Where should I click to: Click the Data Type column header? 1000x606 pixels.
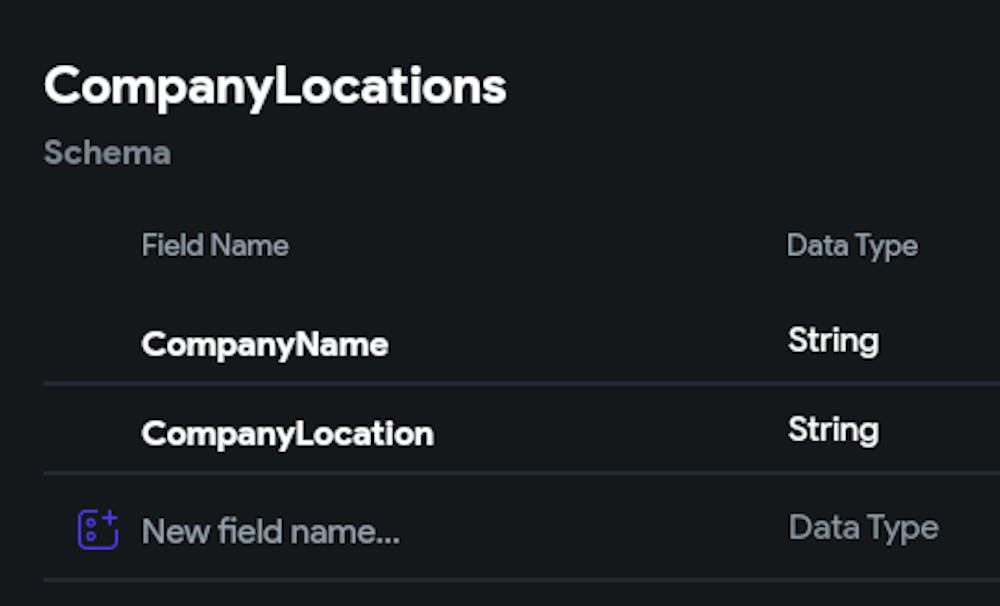coord(852,245)
